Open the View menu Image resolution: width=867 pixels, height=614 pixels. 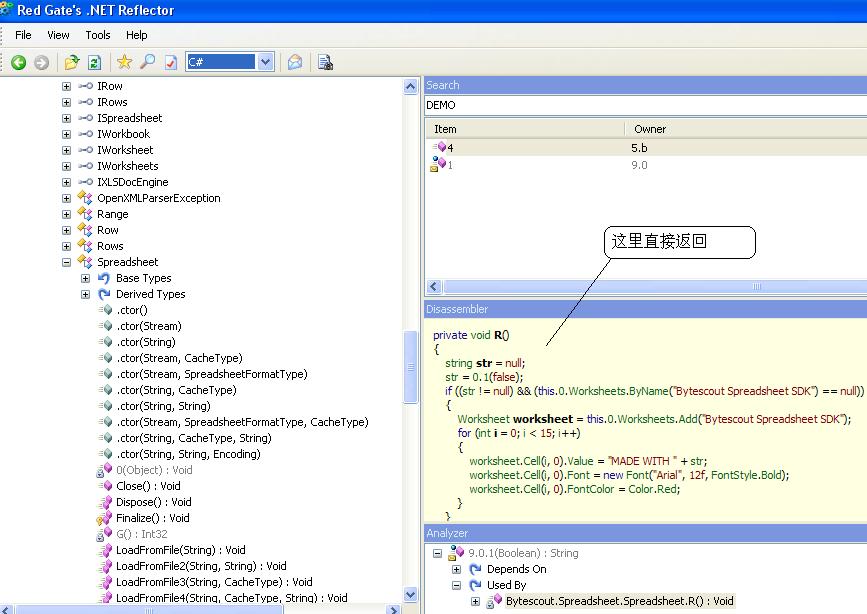click(x=58, y=35)
